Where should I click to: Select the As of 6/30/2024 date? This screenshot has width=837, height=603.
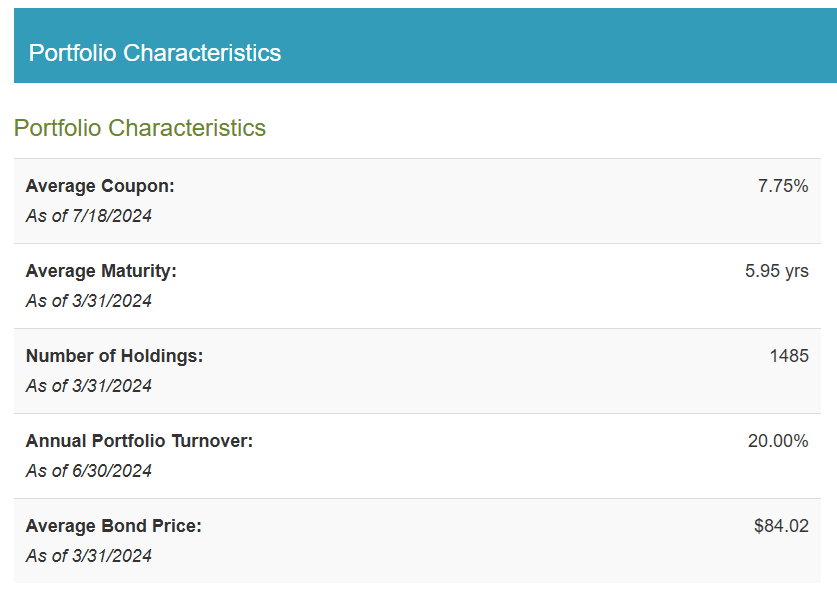[x=89, y=471]
